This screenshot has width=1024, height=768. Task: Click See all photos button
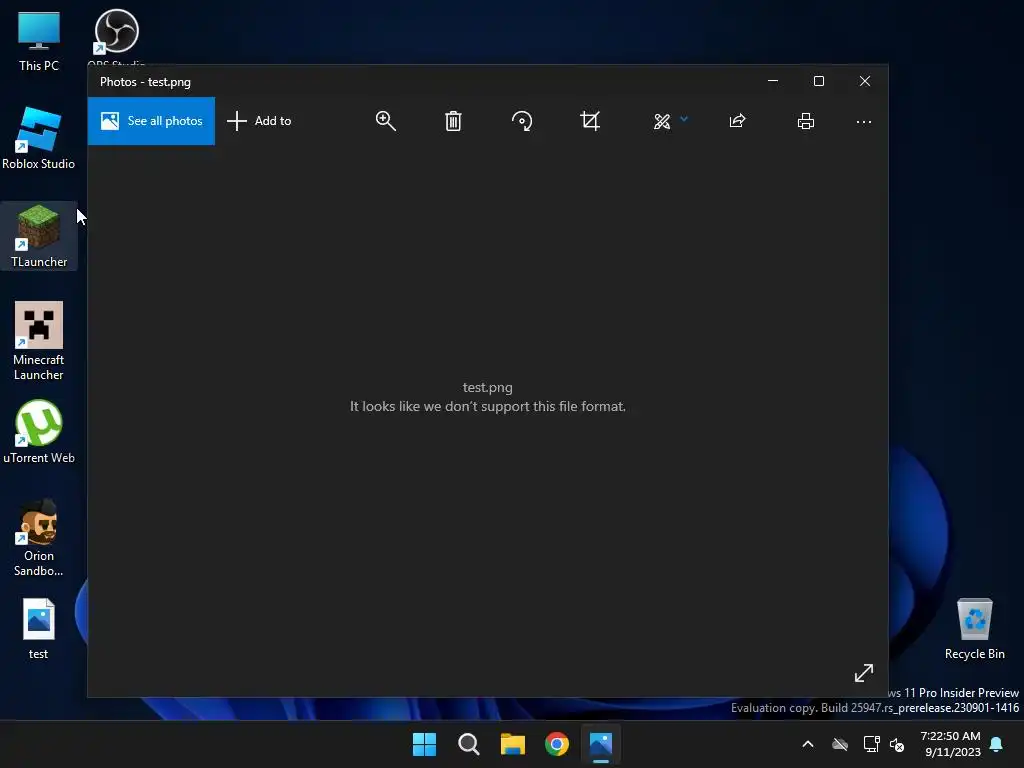(151, 121)
